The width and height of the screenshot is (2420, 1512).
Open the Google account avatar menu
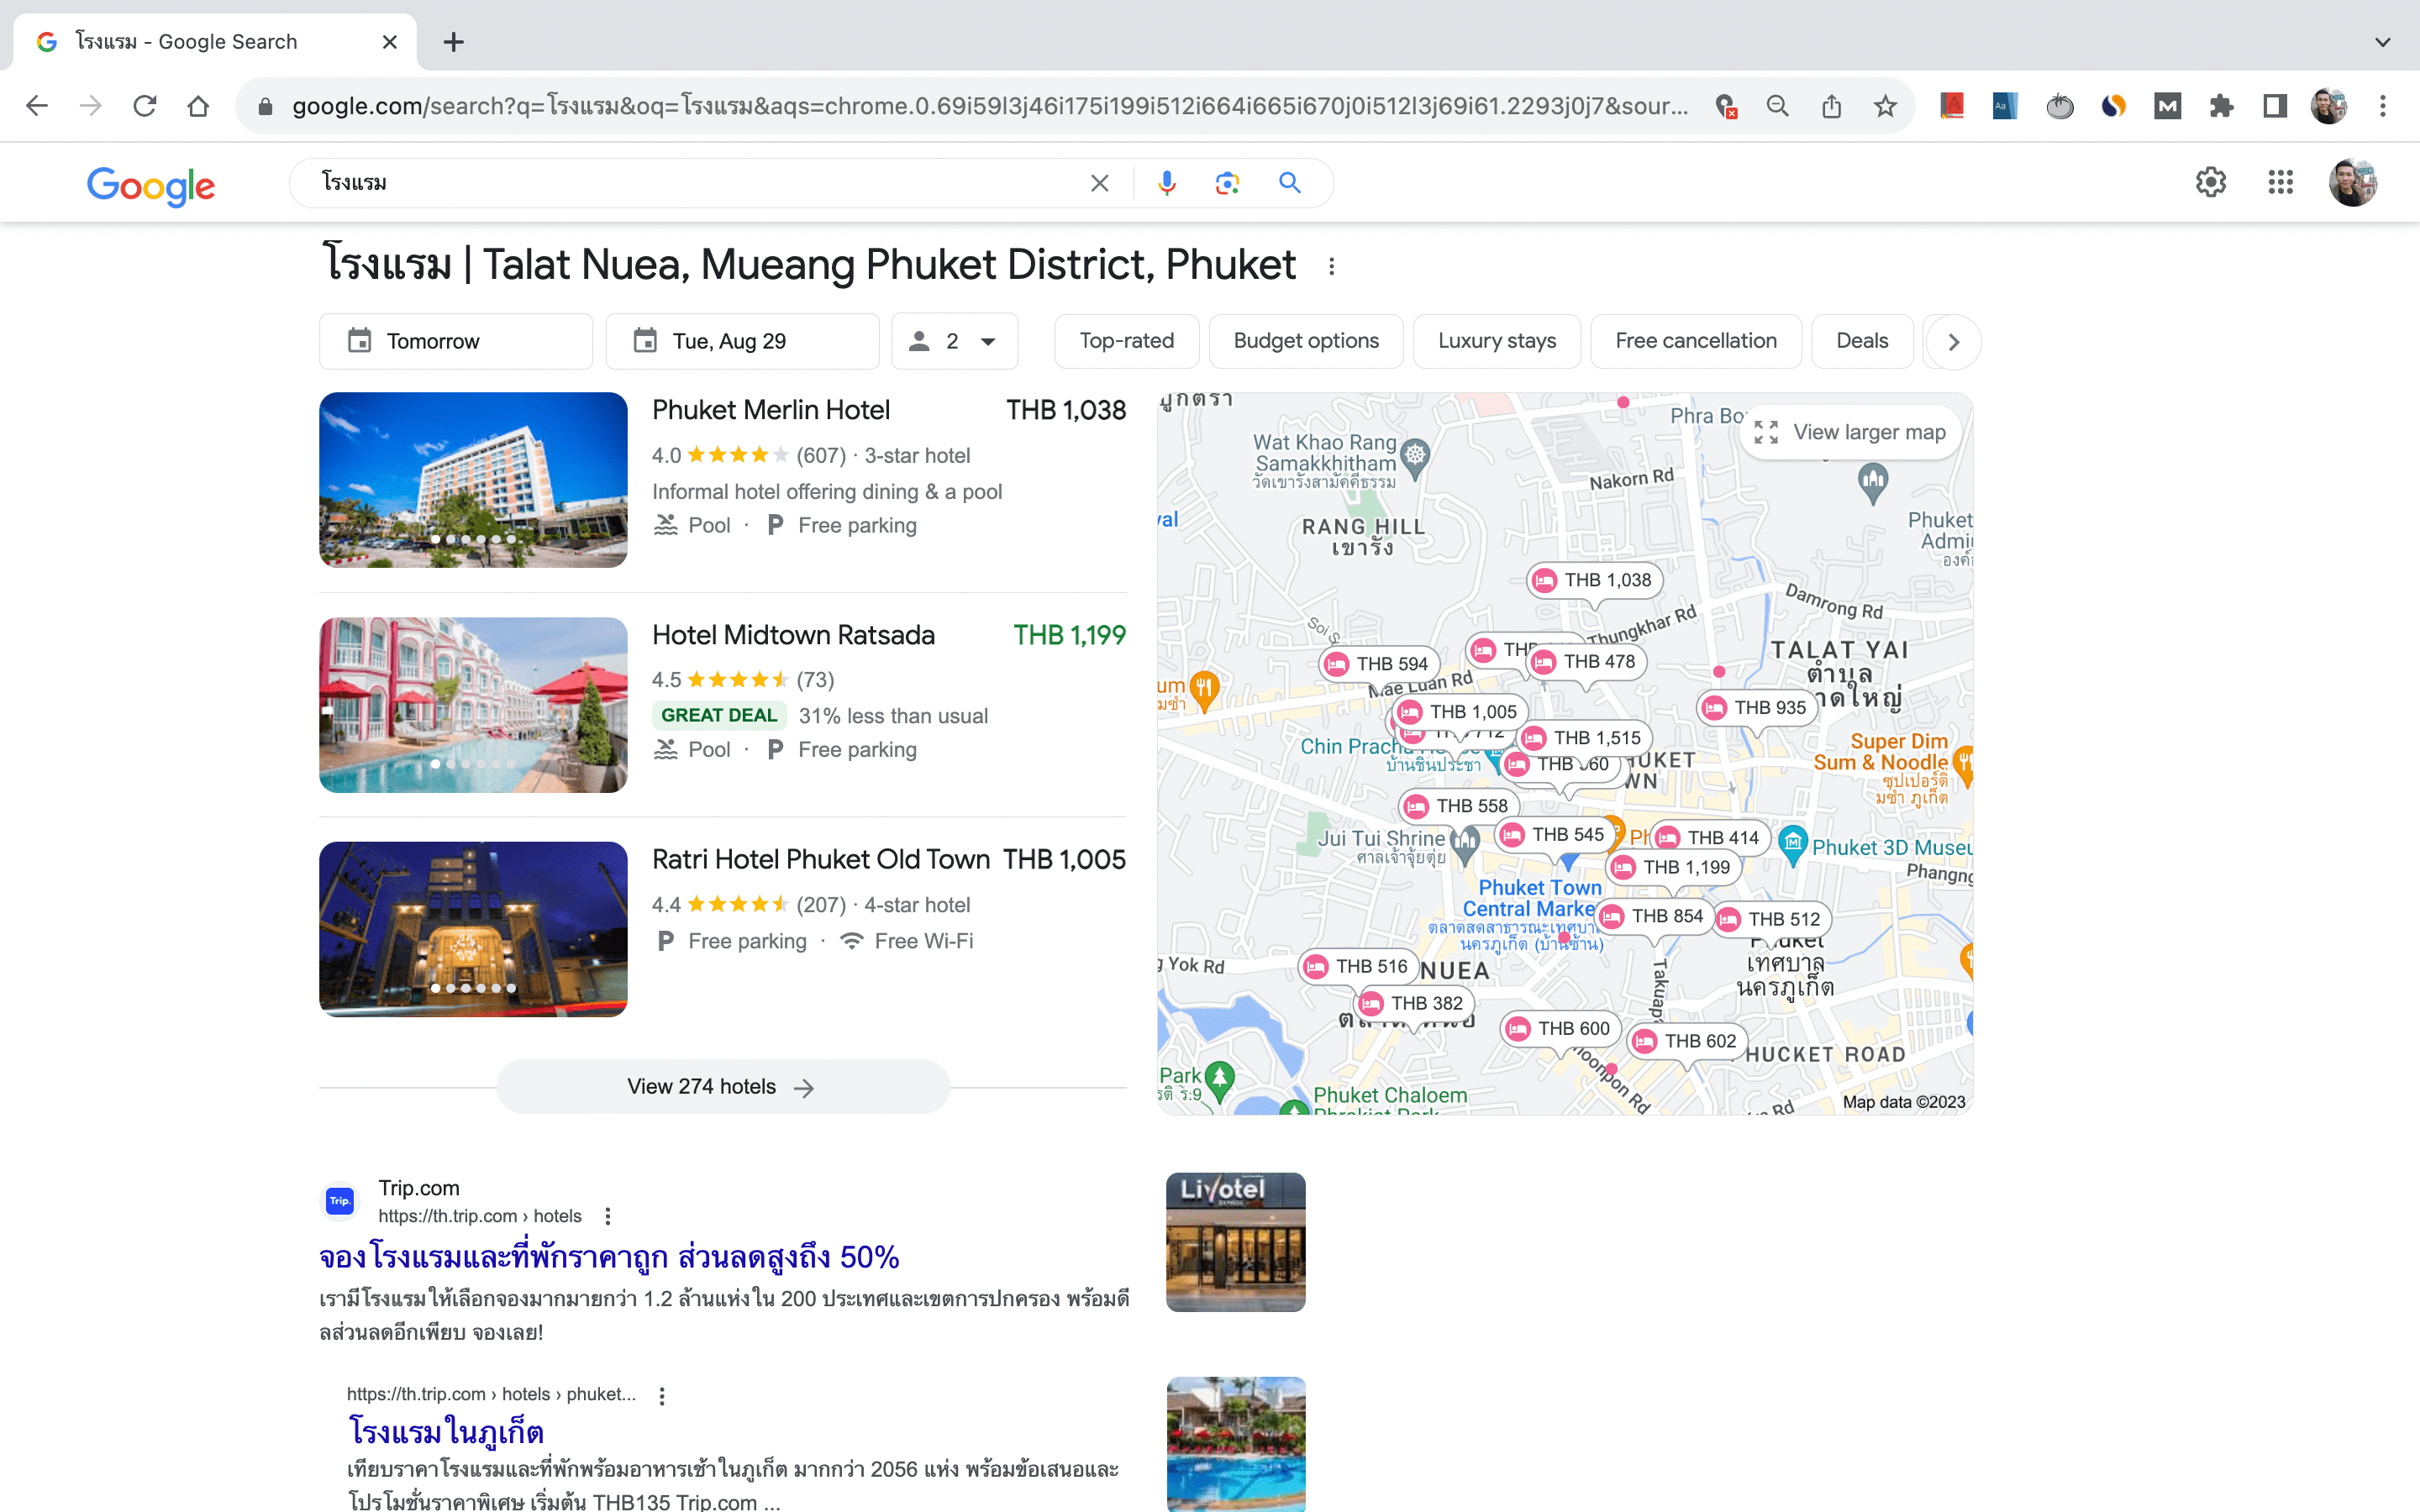click(2352, 182)
